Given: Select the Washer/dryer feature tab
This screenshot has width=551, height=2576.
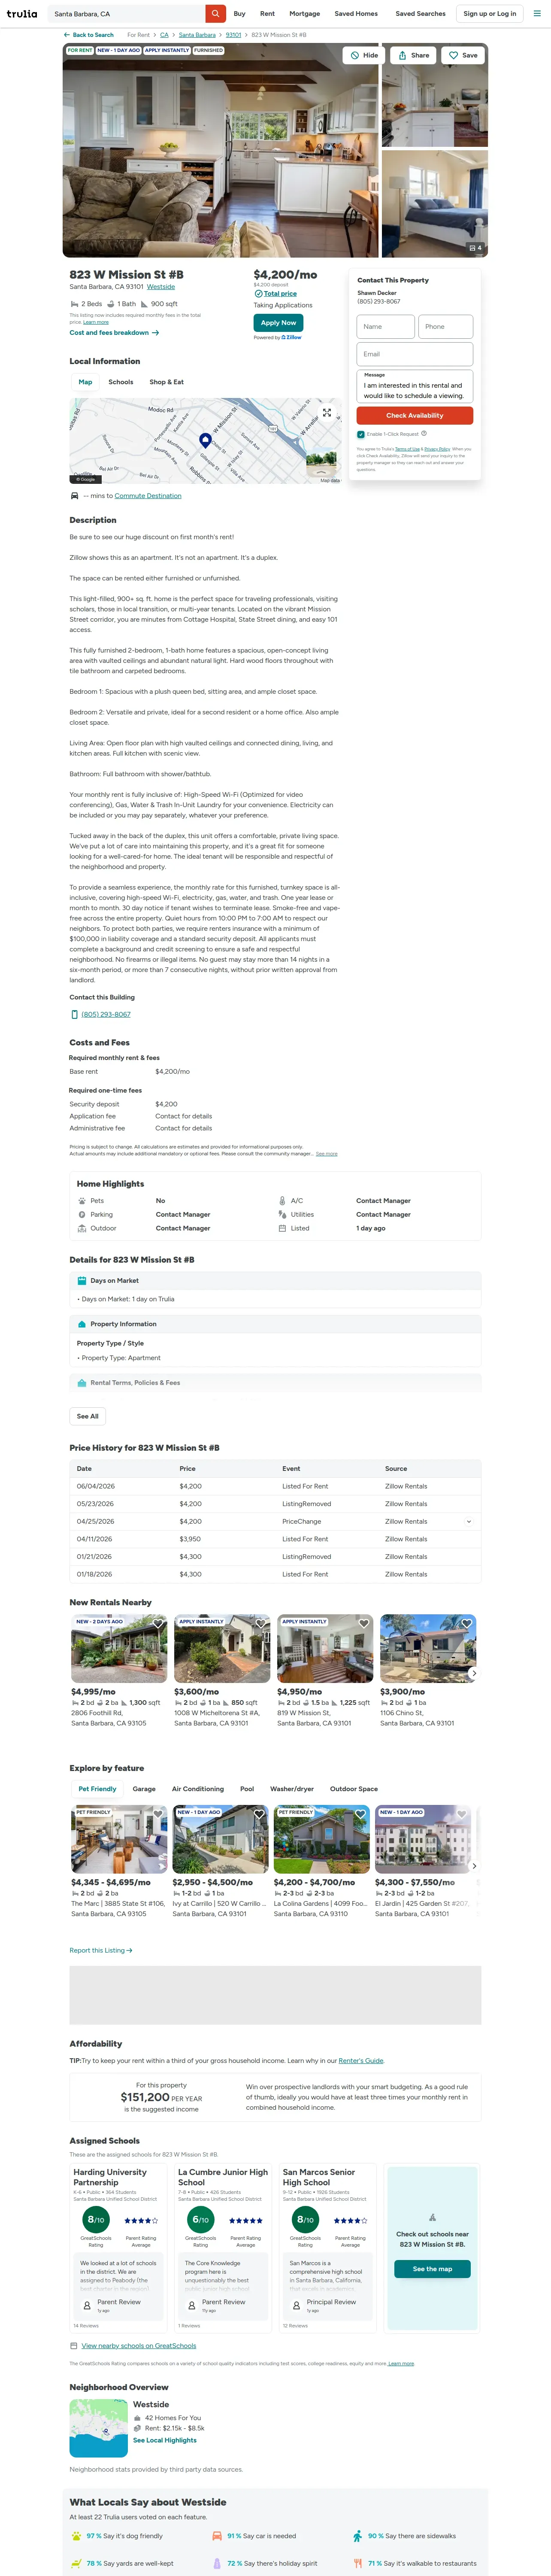Looking at the screenshot, I should (x=292, y=1789).
